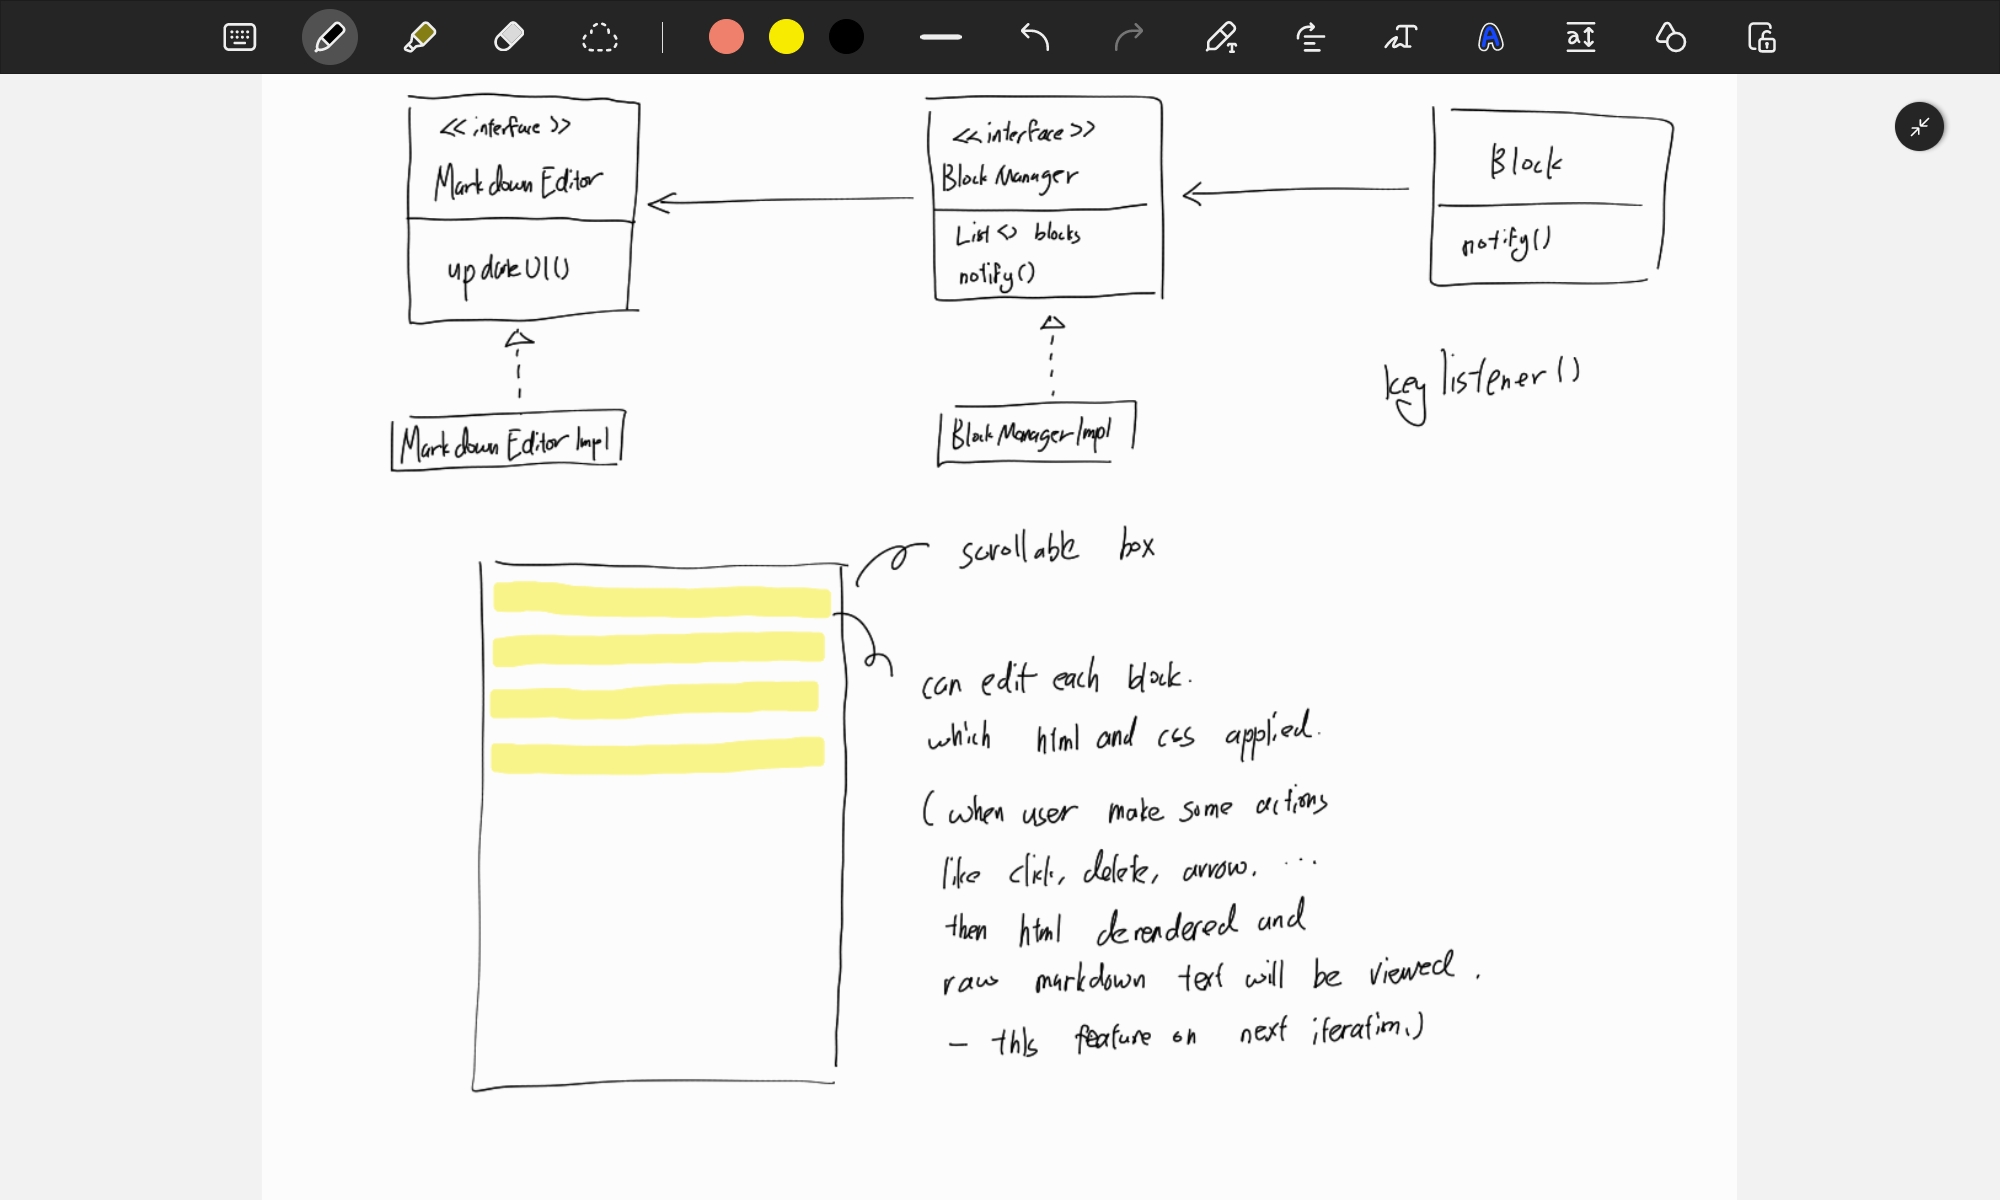2000x1200 pixels.
Task: Click the key listener() note
Action: pyautogui.click(x=1482, y=385)
